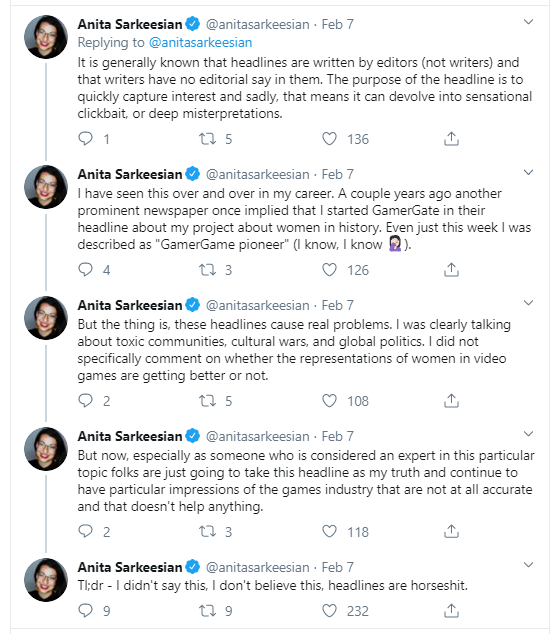Share the Tl;dr tweet

pyautogui.click(x=451, y=611)
